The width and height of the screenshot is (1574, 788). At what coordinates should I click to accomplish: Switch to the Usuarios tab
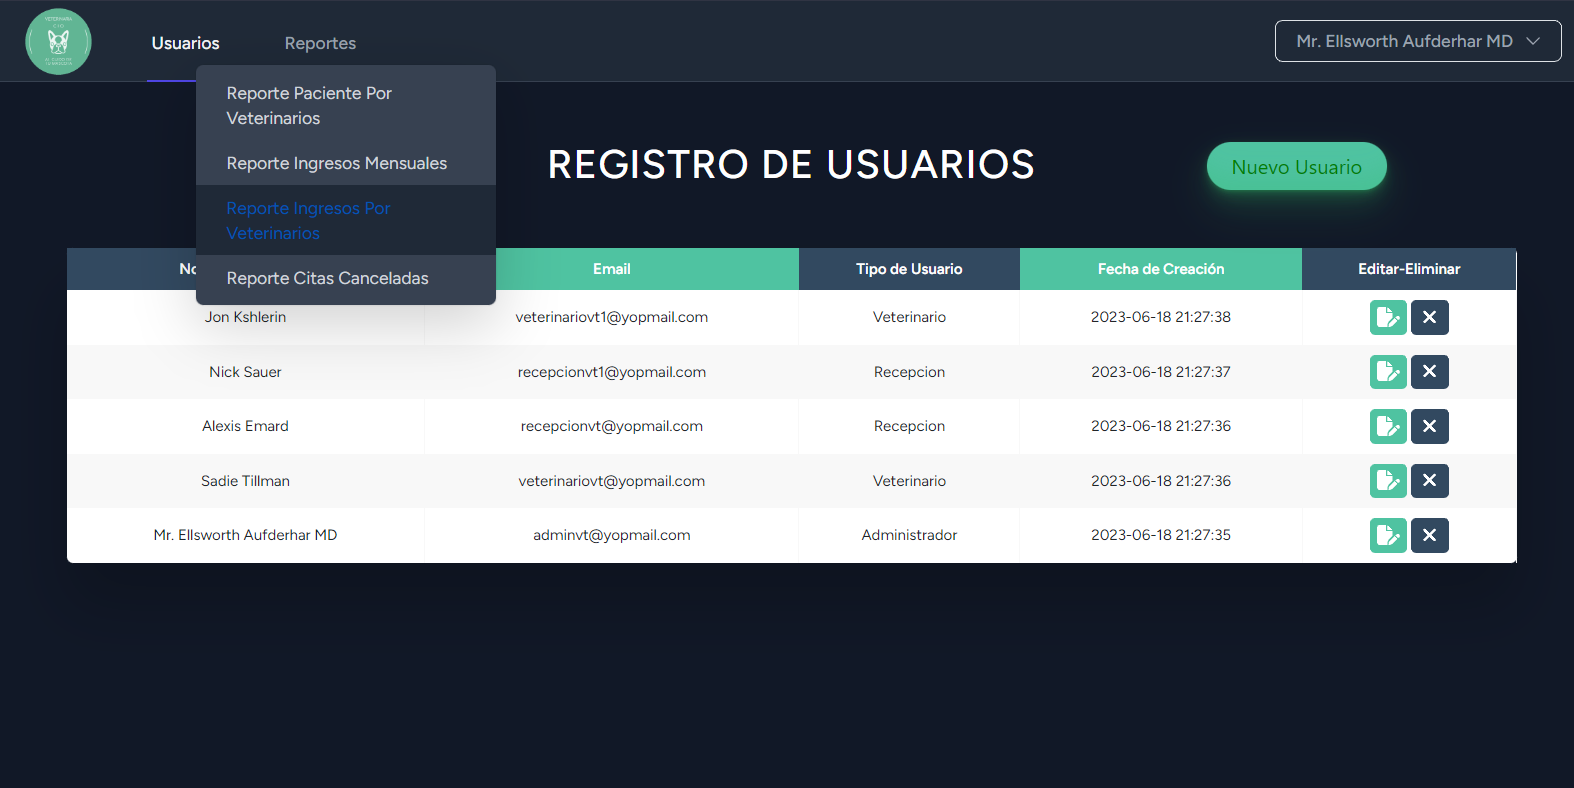tap(185, 43)
